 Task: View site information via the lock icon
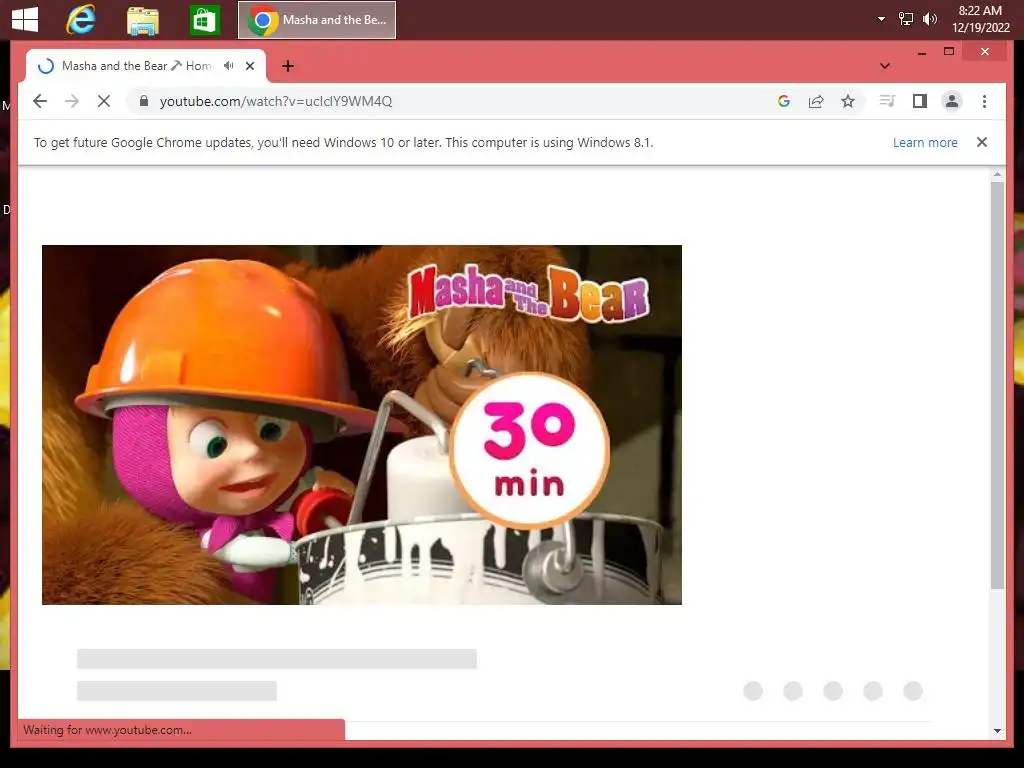pos(144,101)
